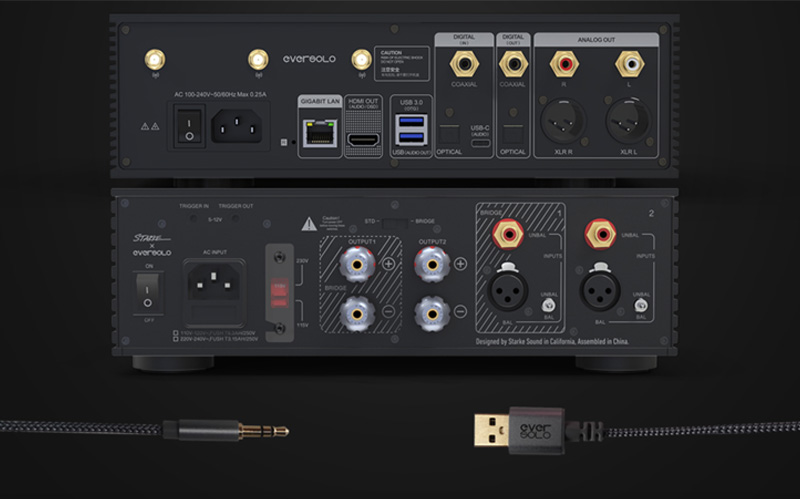
Task: Click the Designed by Starke Sound text
Action: point(552,341)
